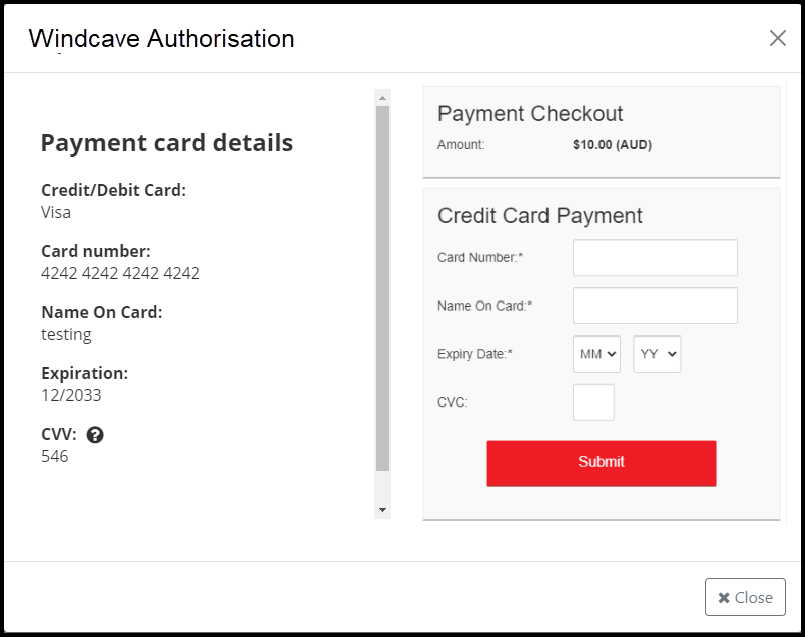
Task: Click the CVV help question mark icon
Action: pyautogui.click(x=95, y=435)
